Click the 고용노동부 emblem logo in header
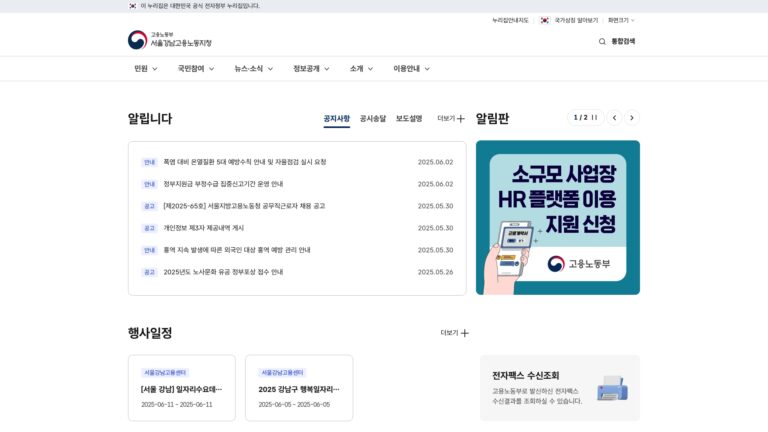This screenshot has height=432, width=768. [137, 40]
